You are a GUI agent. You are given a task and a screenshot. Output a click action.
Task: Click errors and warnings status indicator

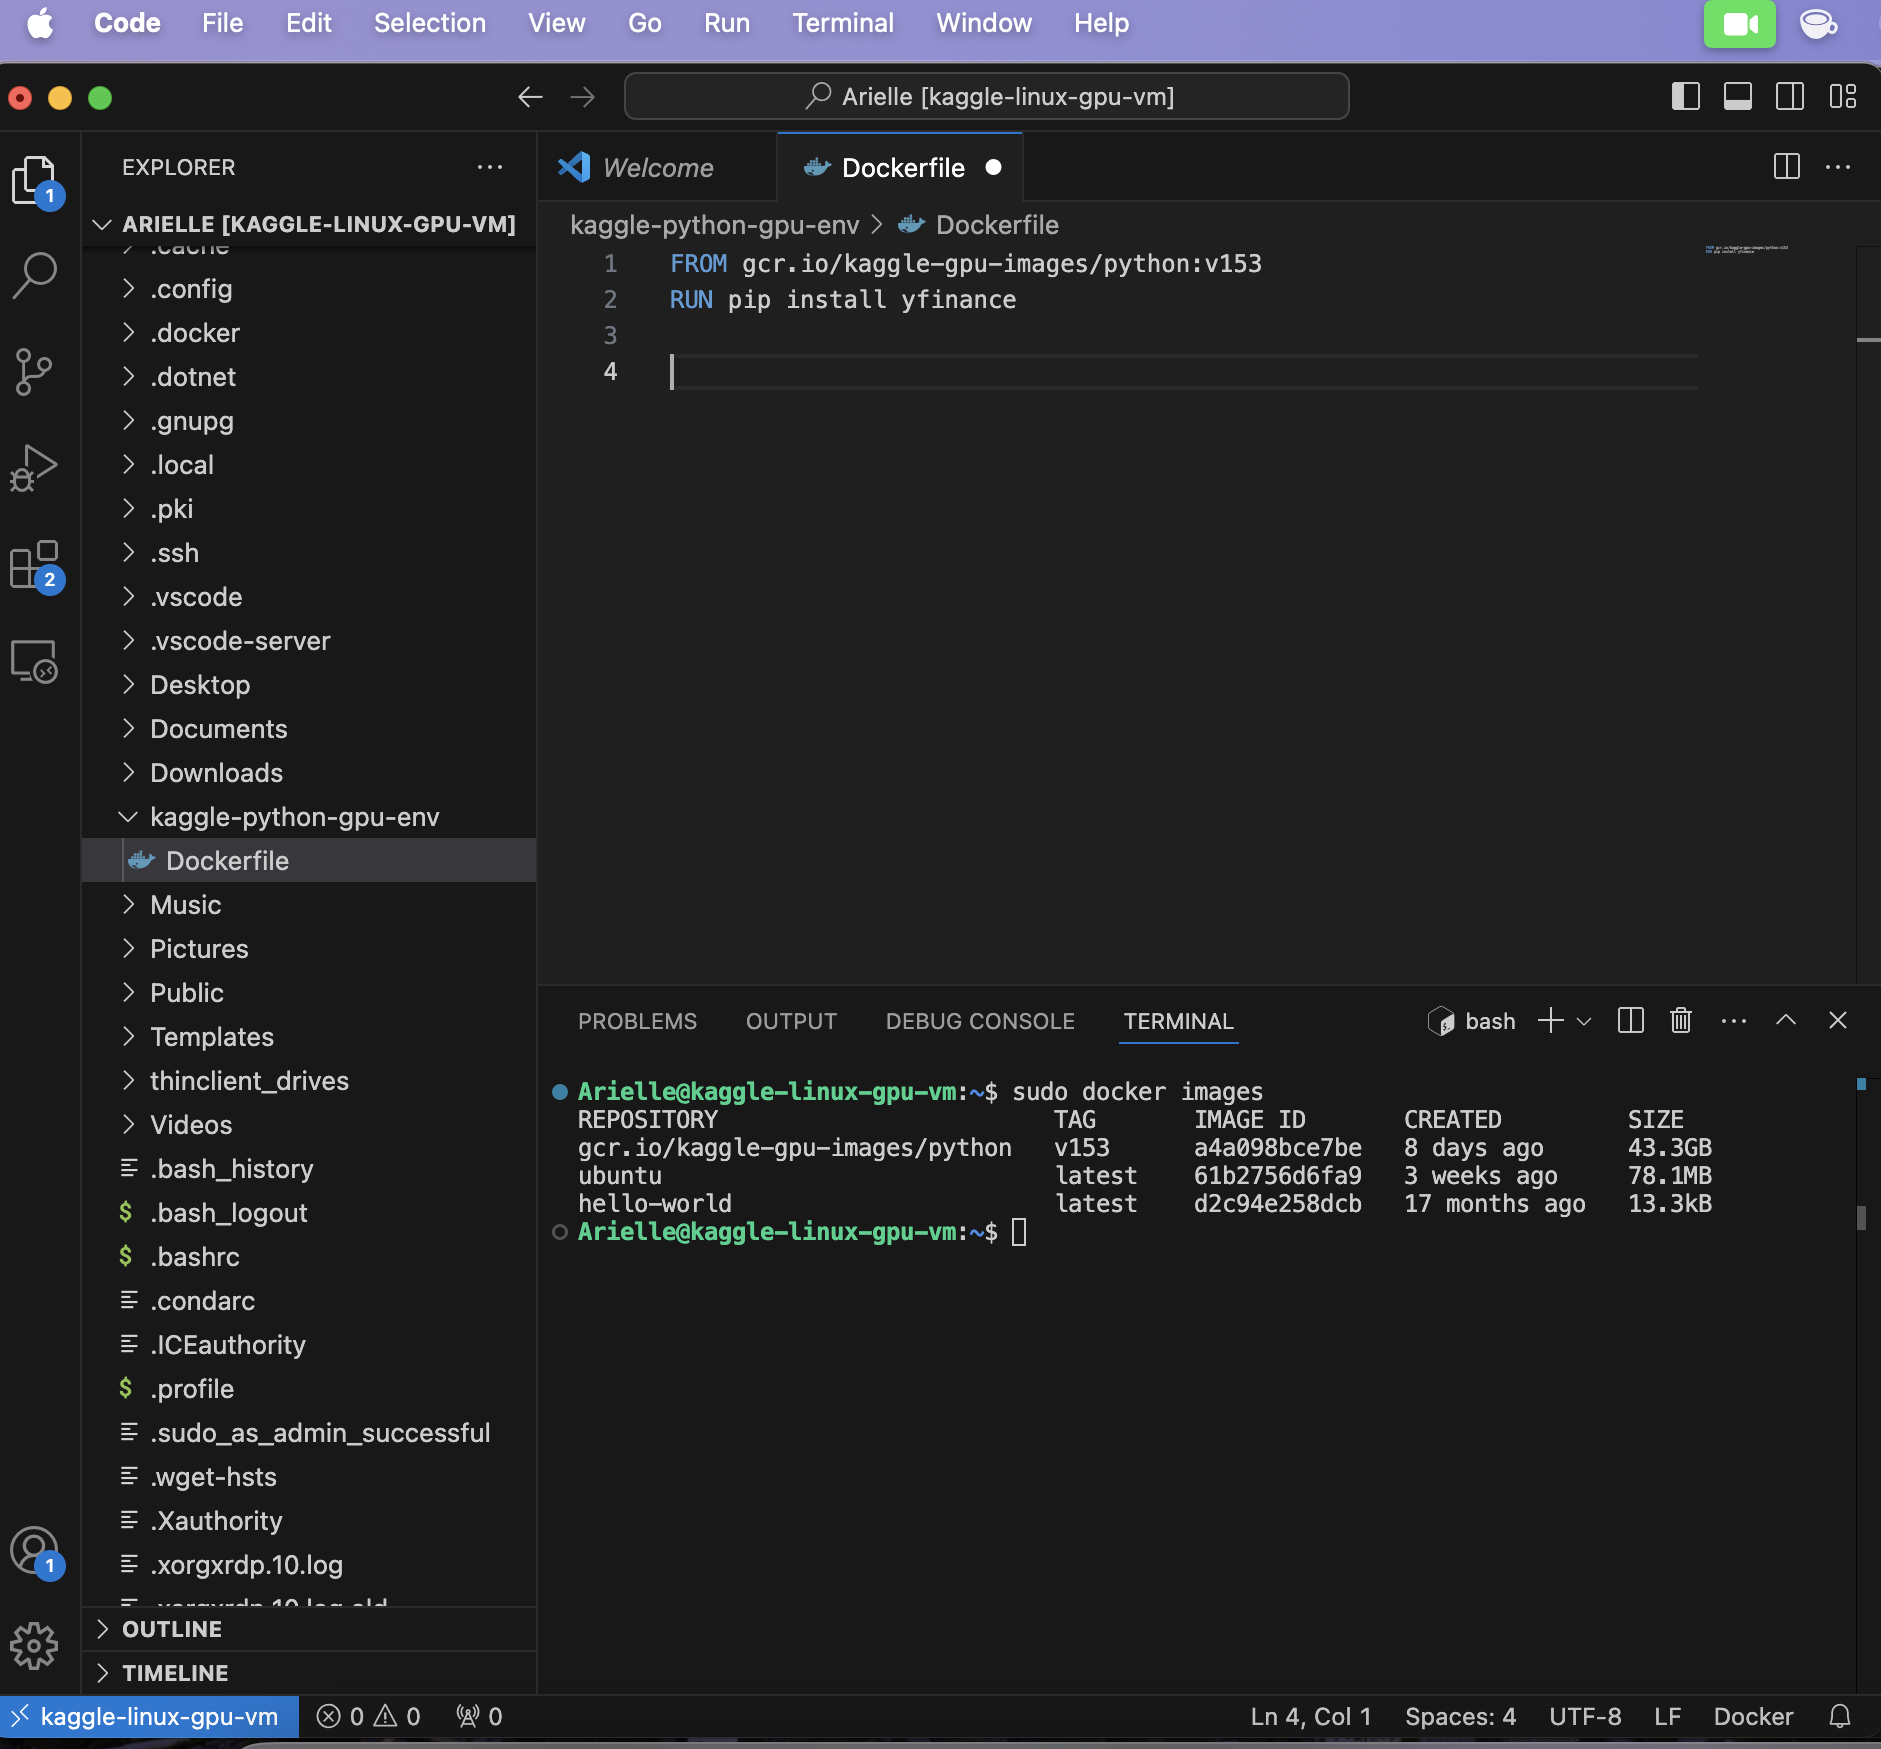click(x=368, y=1717)
